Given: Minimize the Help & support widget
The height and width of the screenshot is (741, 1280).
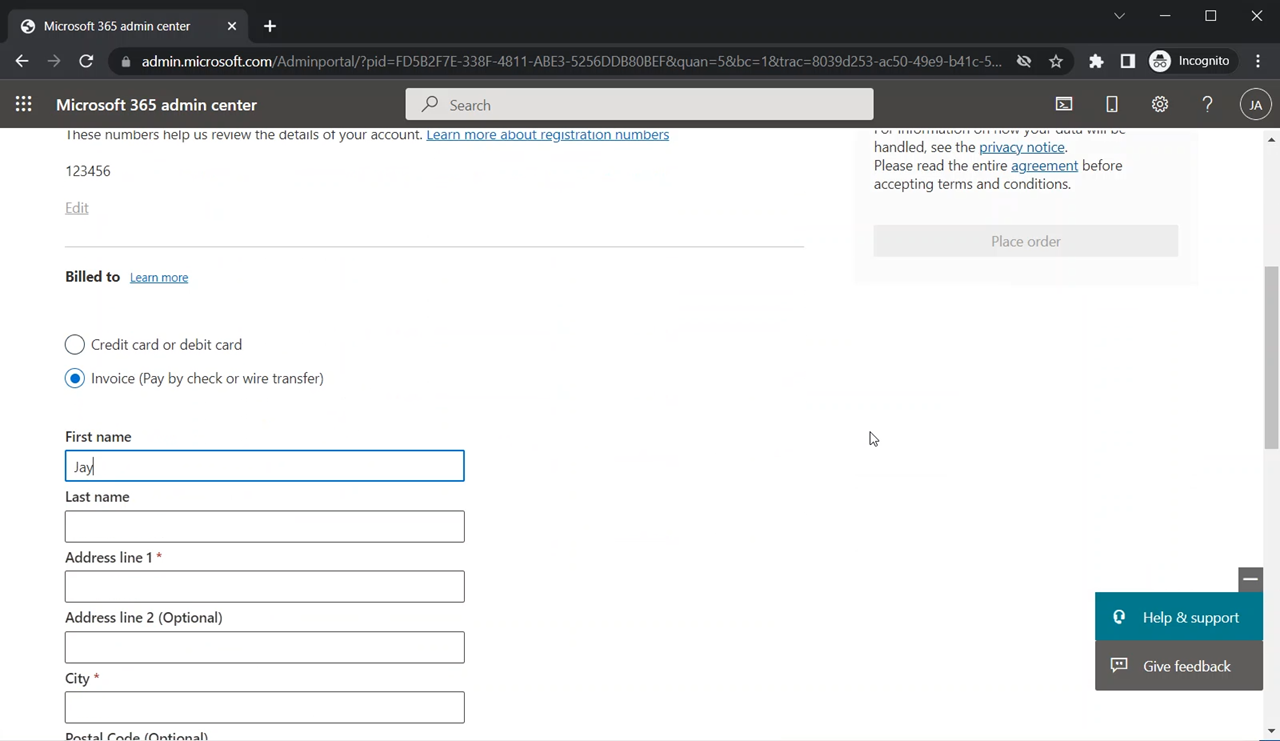Looking at the screenshot, I should tap(1250, 579).
